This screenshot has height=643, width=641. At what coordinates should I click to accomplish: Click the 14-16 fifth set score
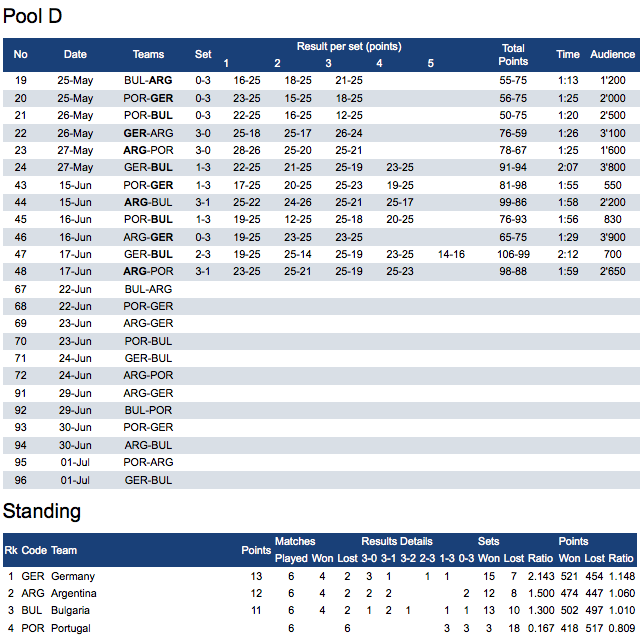(x=451, y=255)
